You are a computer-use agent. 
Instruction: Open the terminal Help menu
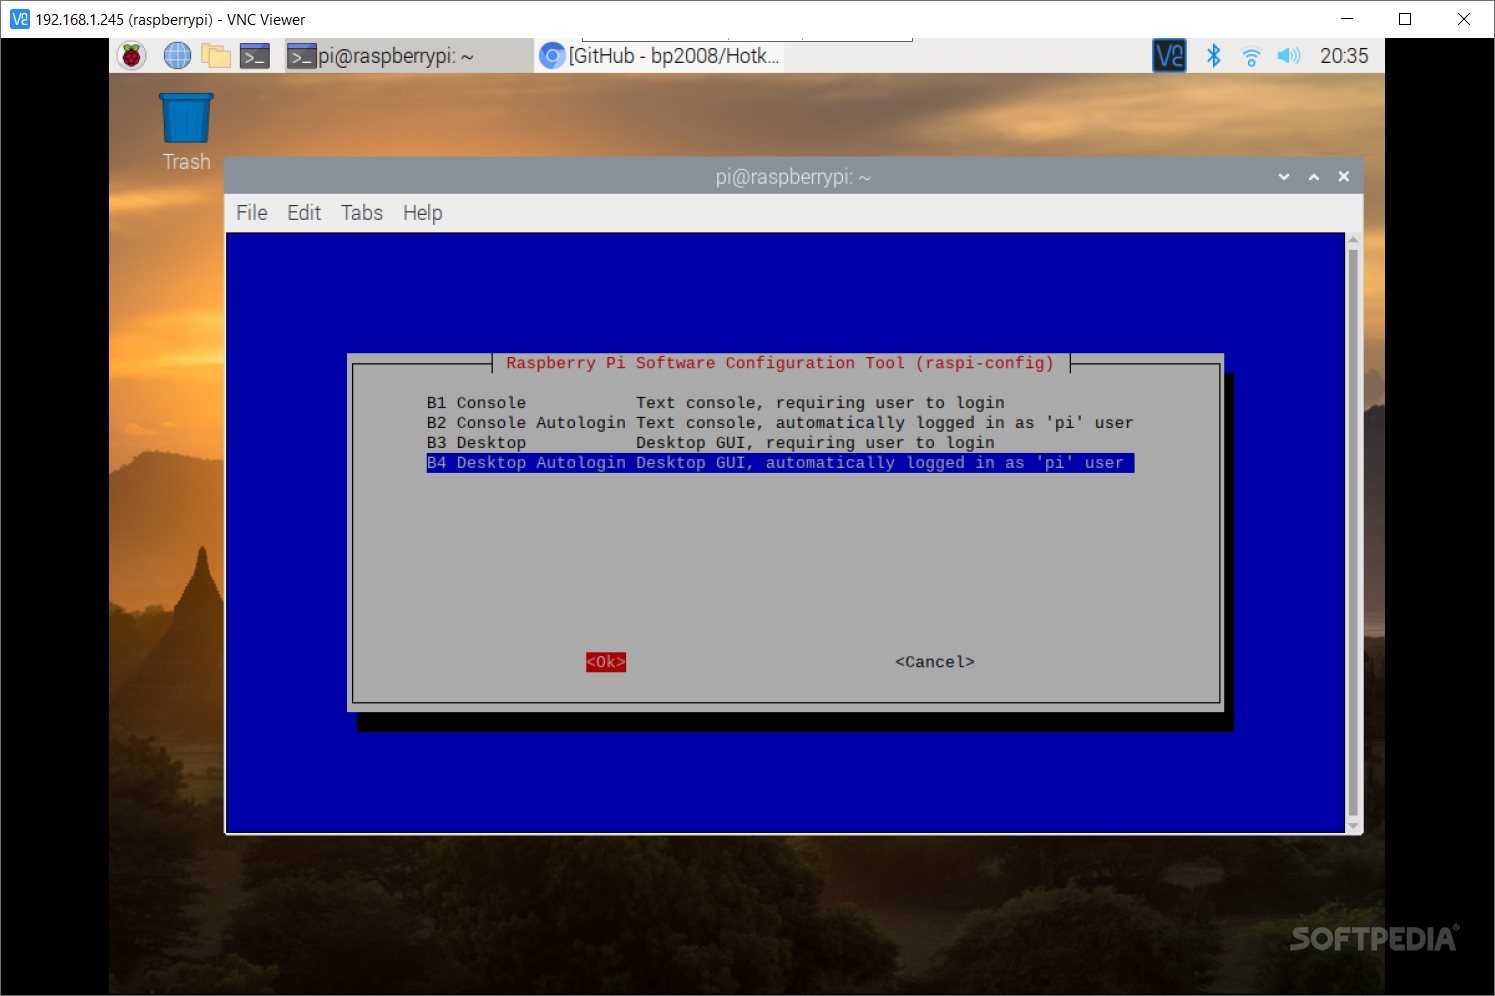[423, 213]
